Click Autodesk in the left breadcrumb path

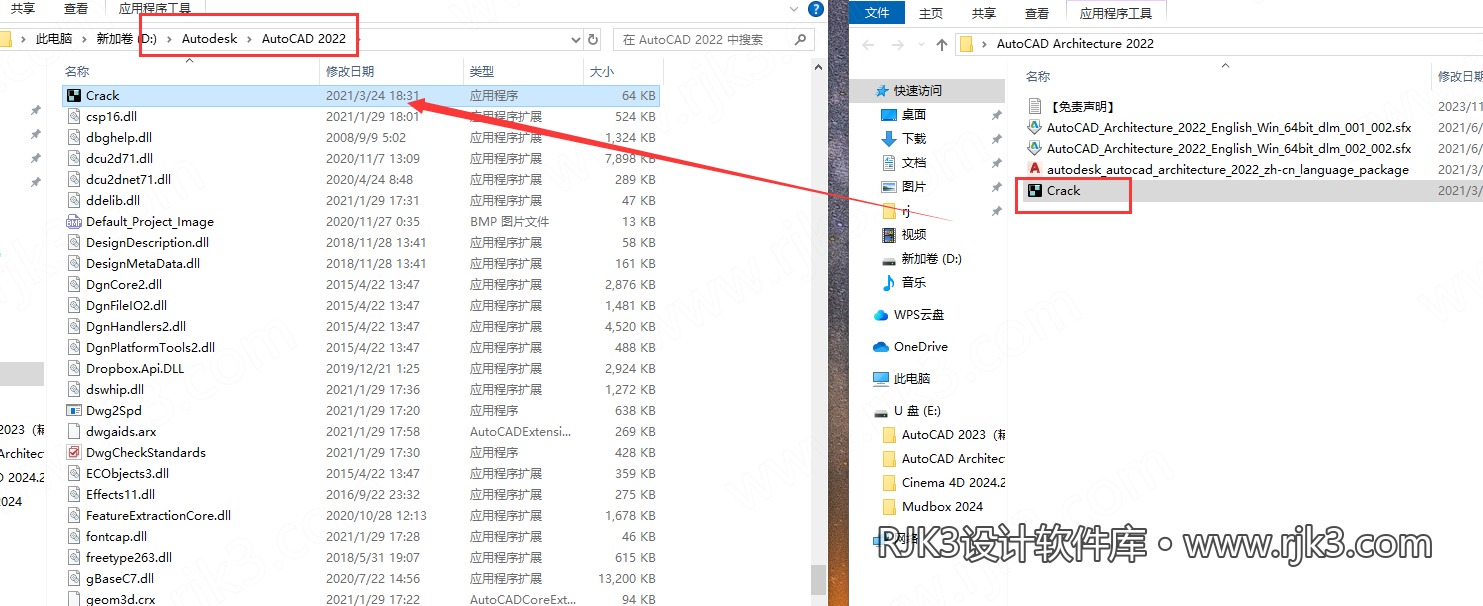(x=210, y=40)
